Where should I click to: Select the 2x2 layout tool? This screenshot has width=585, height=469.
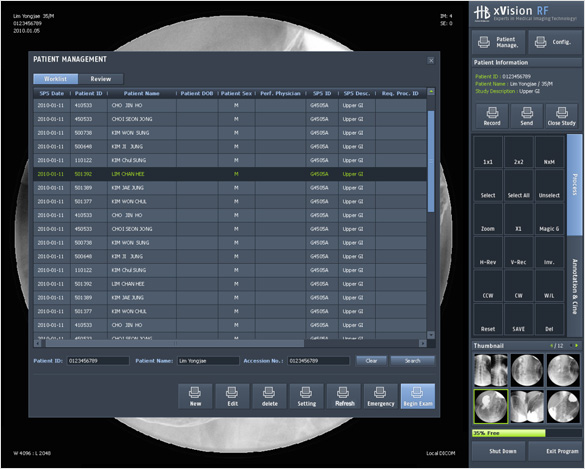(518, 152)
